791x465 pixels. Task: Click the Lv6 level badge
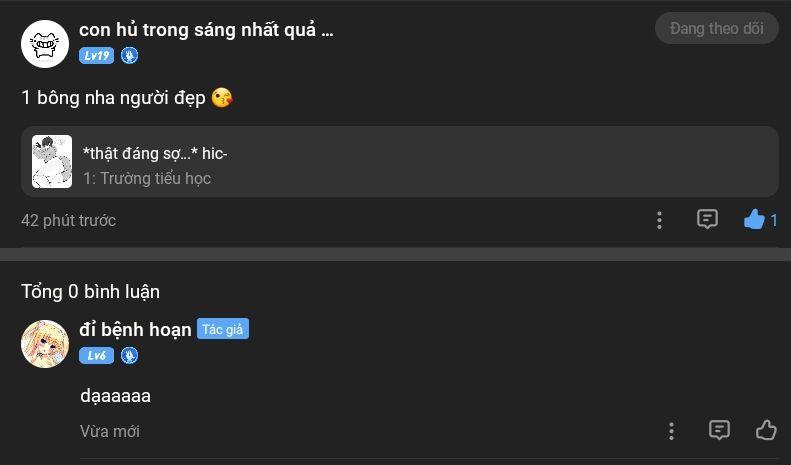tap(96, 356)
